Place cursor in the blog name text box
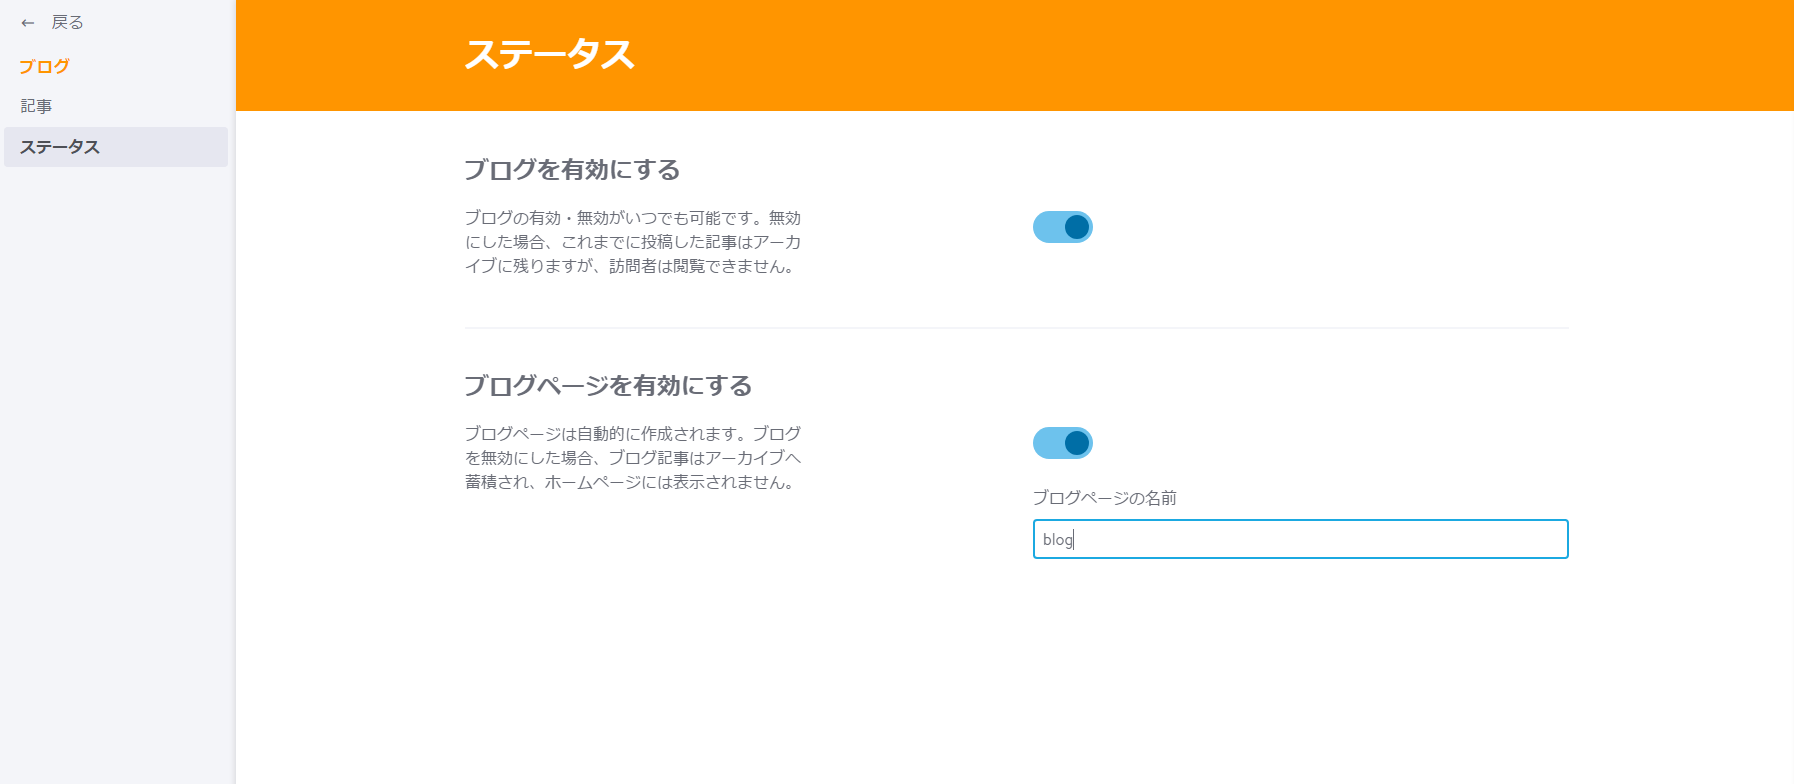 [x=1300, y=539]
